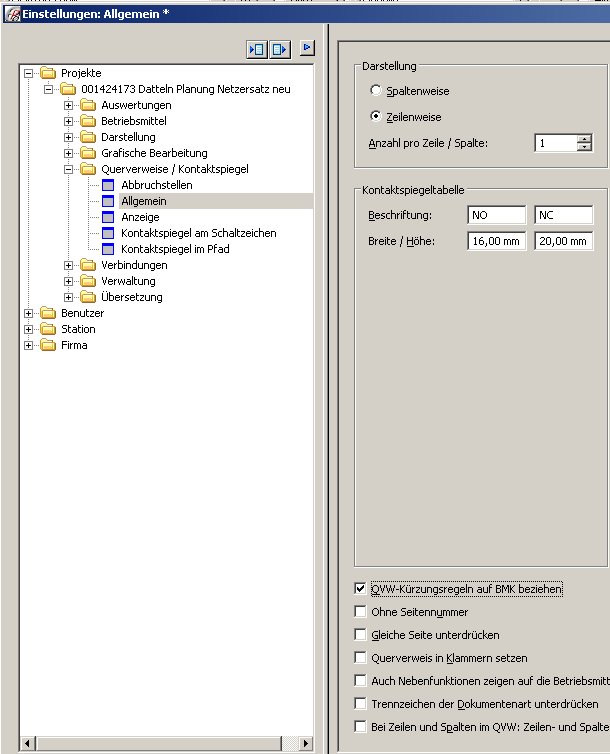Collapse the Querverweise / Kontaktspiegel node
The image size is (610, 754).
69,169
